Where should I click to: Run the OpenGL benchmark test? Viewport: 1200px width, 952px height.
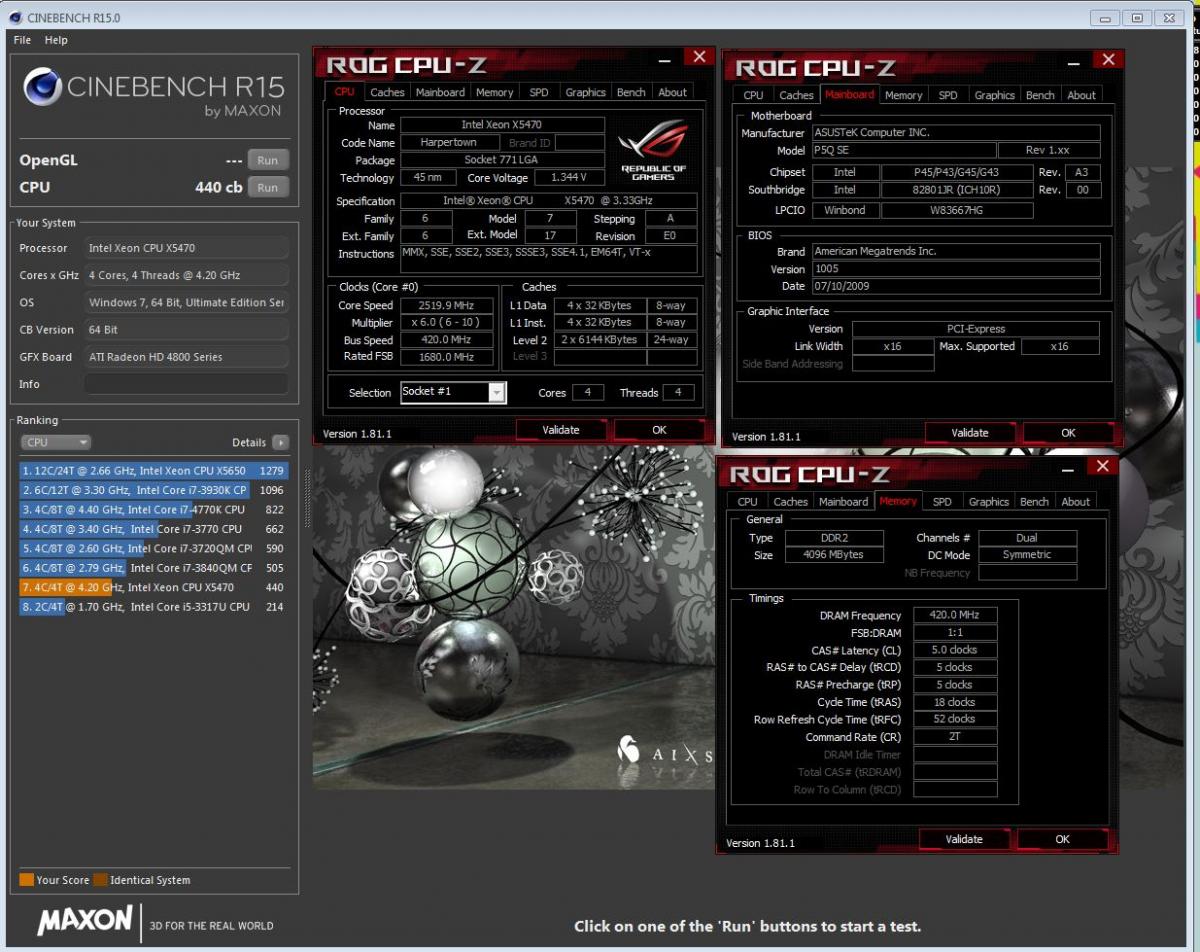(267, 160)
